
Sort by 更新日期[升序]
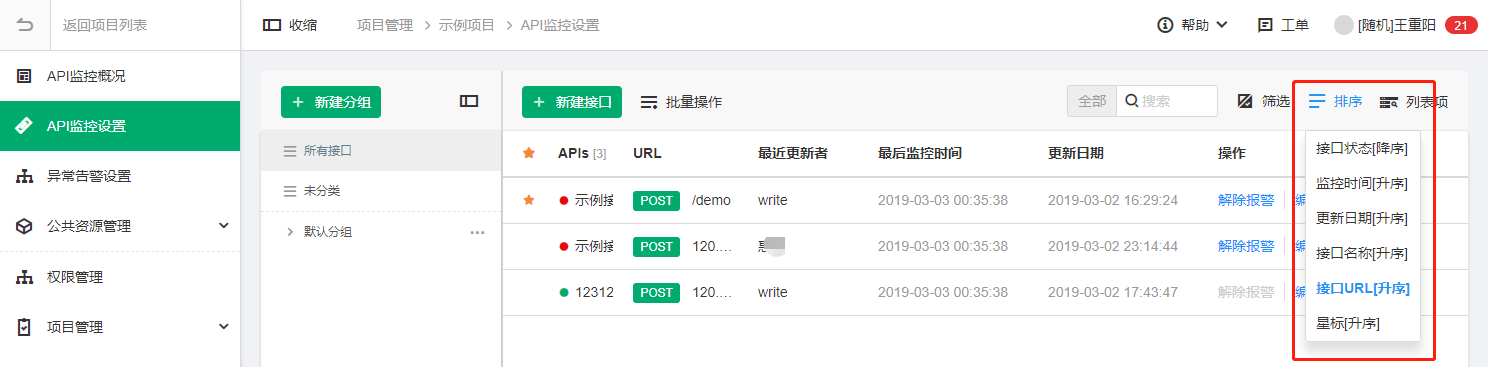click(1362, 218)
